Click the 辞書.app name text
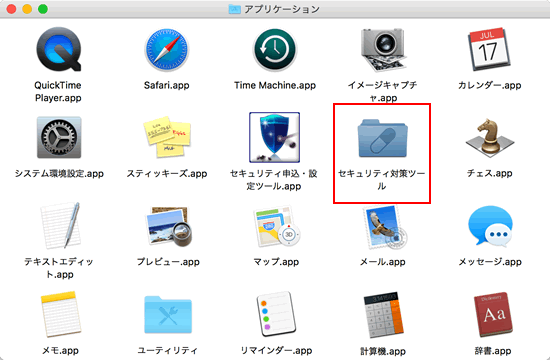The height and width of the screenshot is (360, 550). click(493, 351)
